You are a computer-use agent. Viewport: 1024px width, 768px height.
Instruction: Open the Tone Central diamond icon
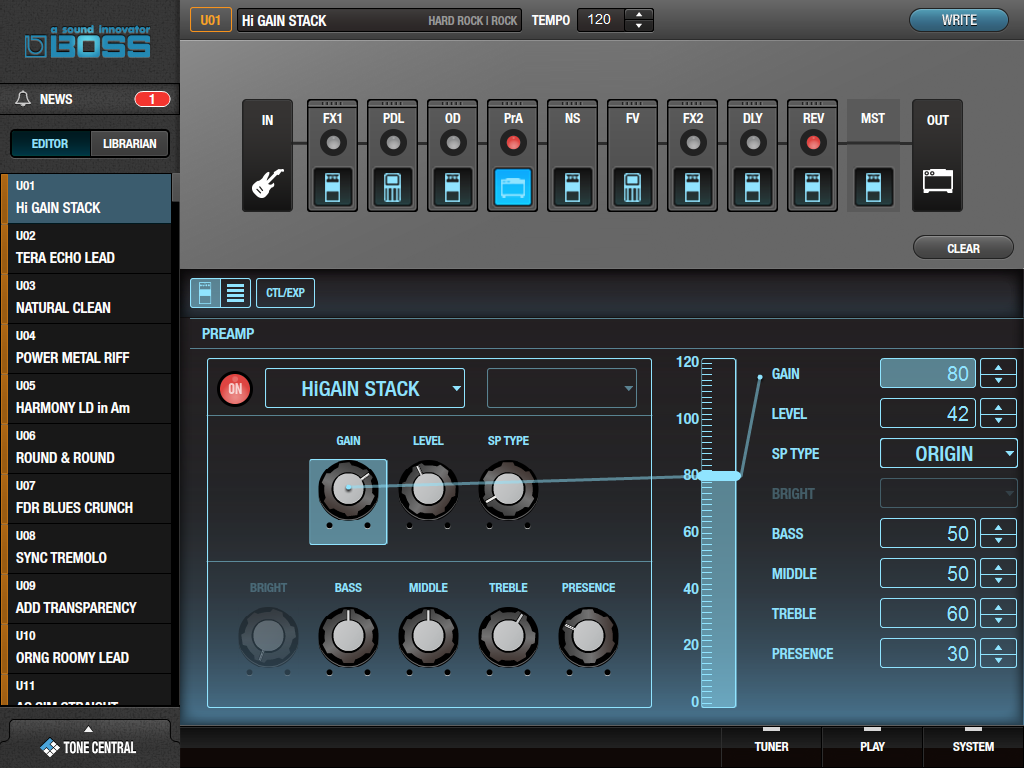50,747
